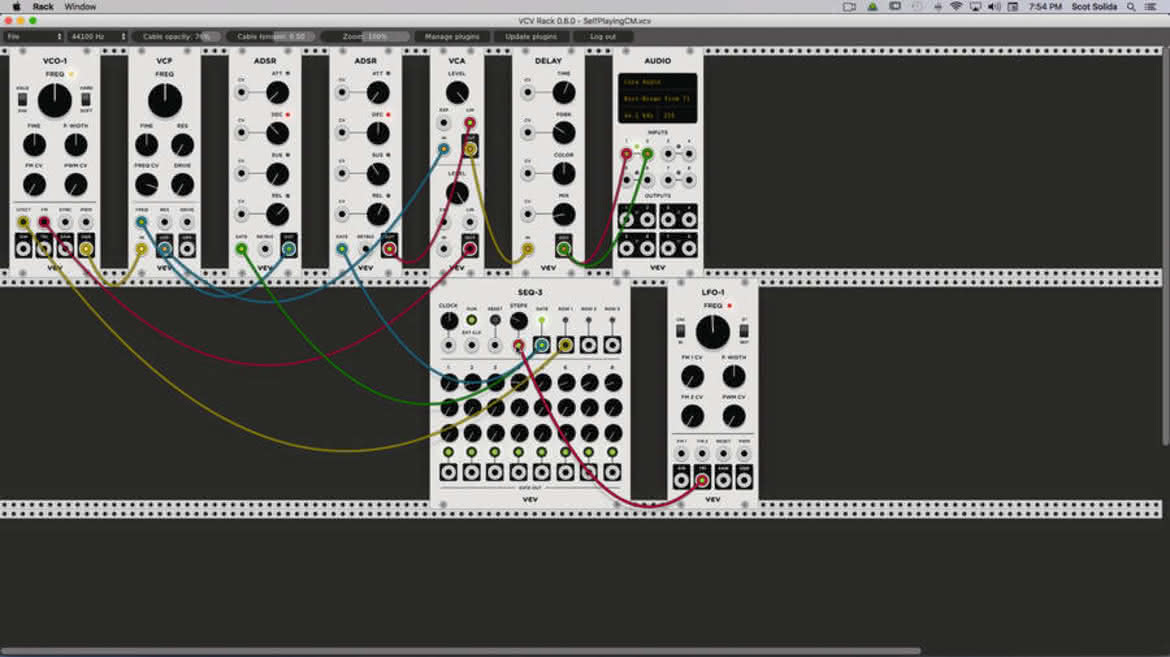Click SEQ-3 ROW 3 output jack
1170x657 pixels.
[612, 345]
